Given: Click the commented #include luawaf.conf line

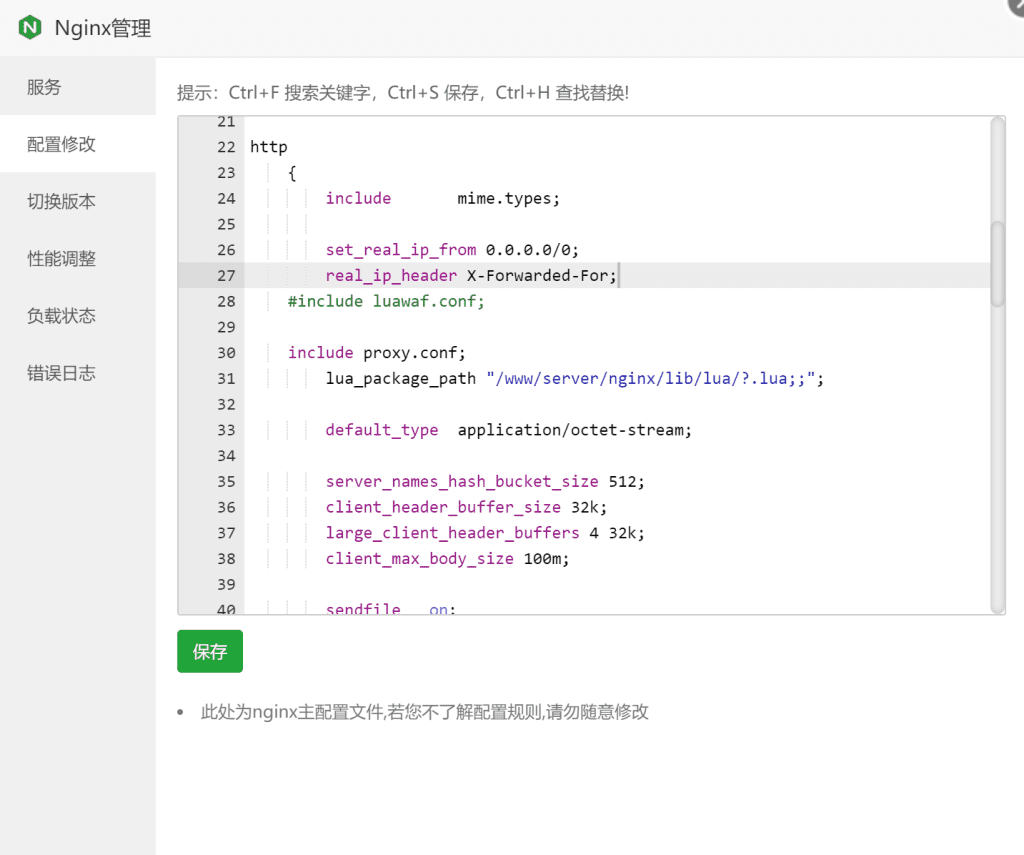Looking at the screenshot, I should point(385,301).
